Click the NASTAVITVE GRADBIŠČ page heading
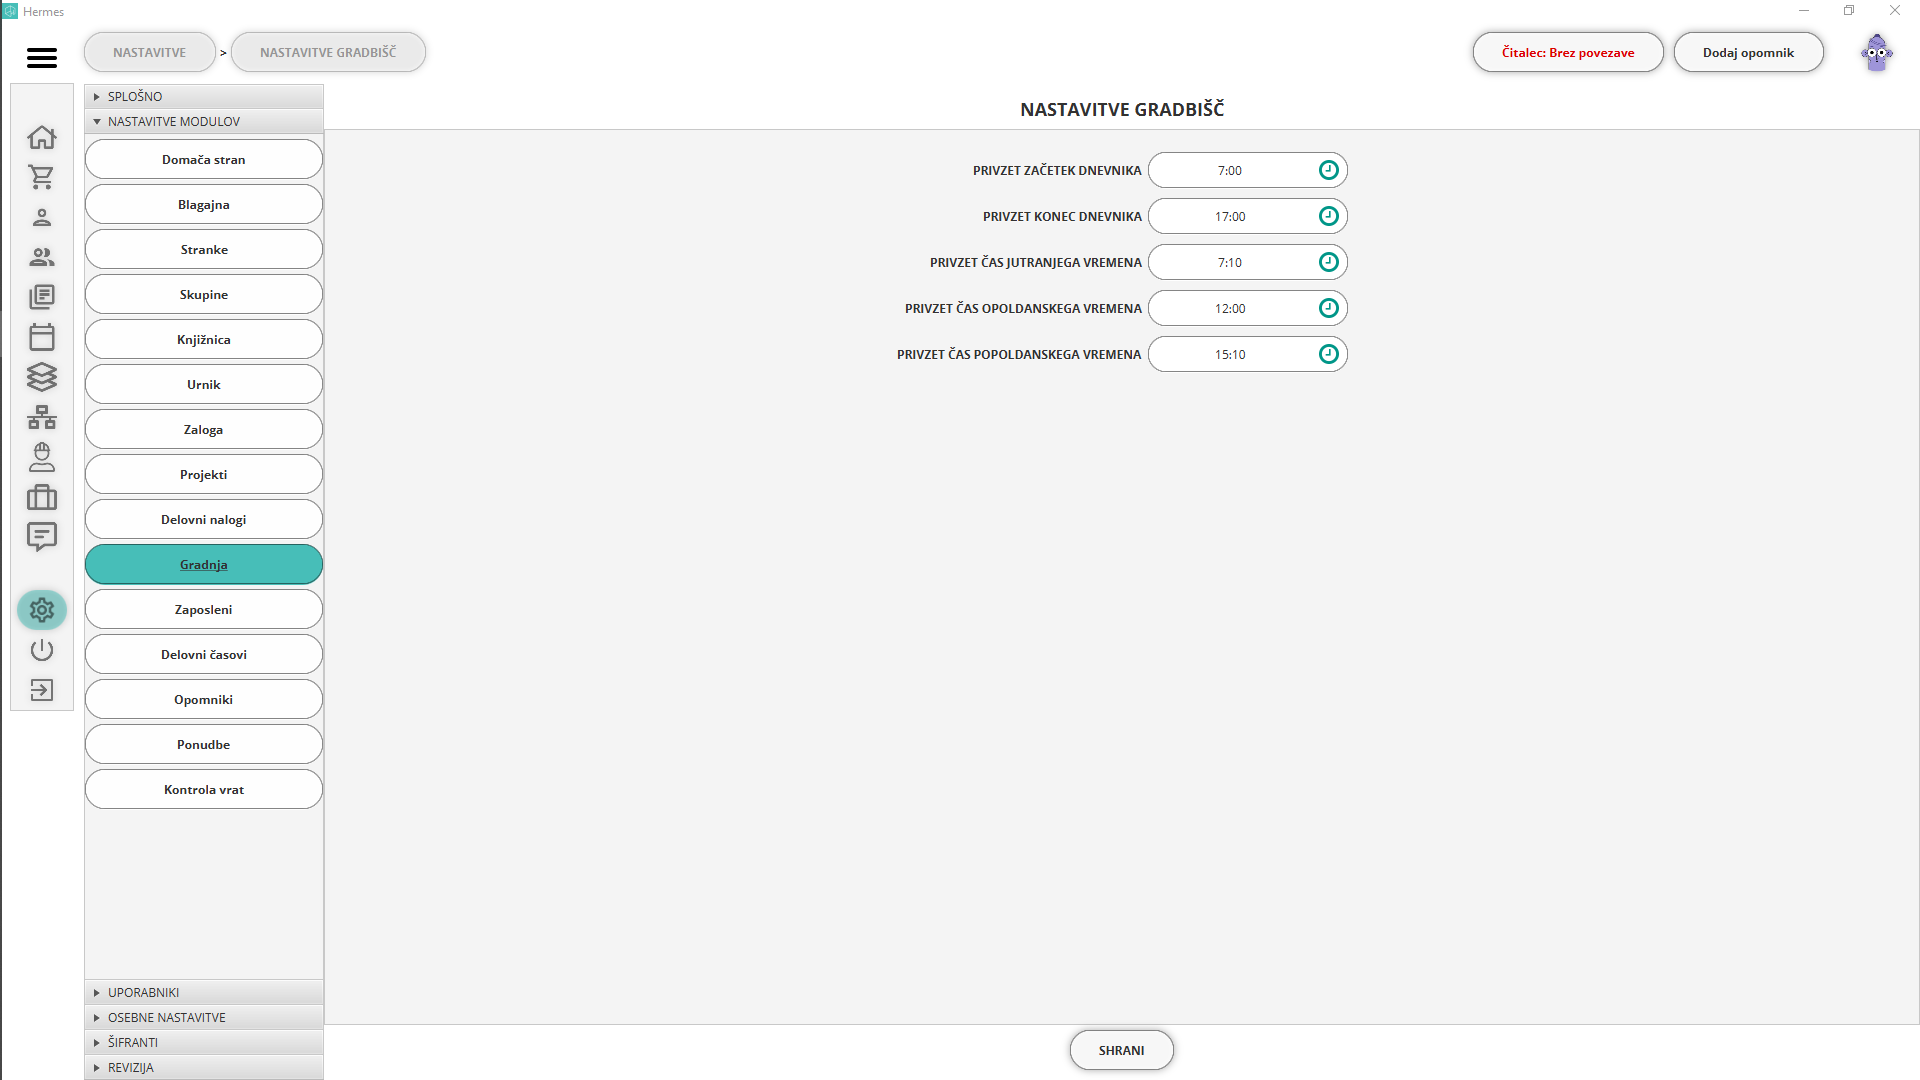This screenshot has height=1080, width=1920. 1121,109
